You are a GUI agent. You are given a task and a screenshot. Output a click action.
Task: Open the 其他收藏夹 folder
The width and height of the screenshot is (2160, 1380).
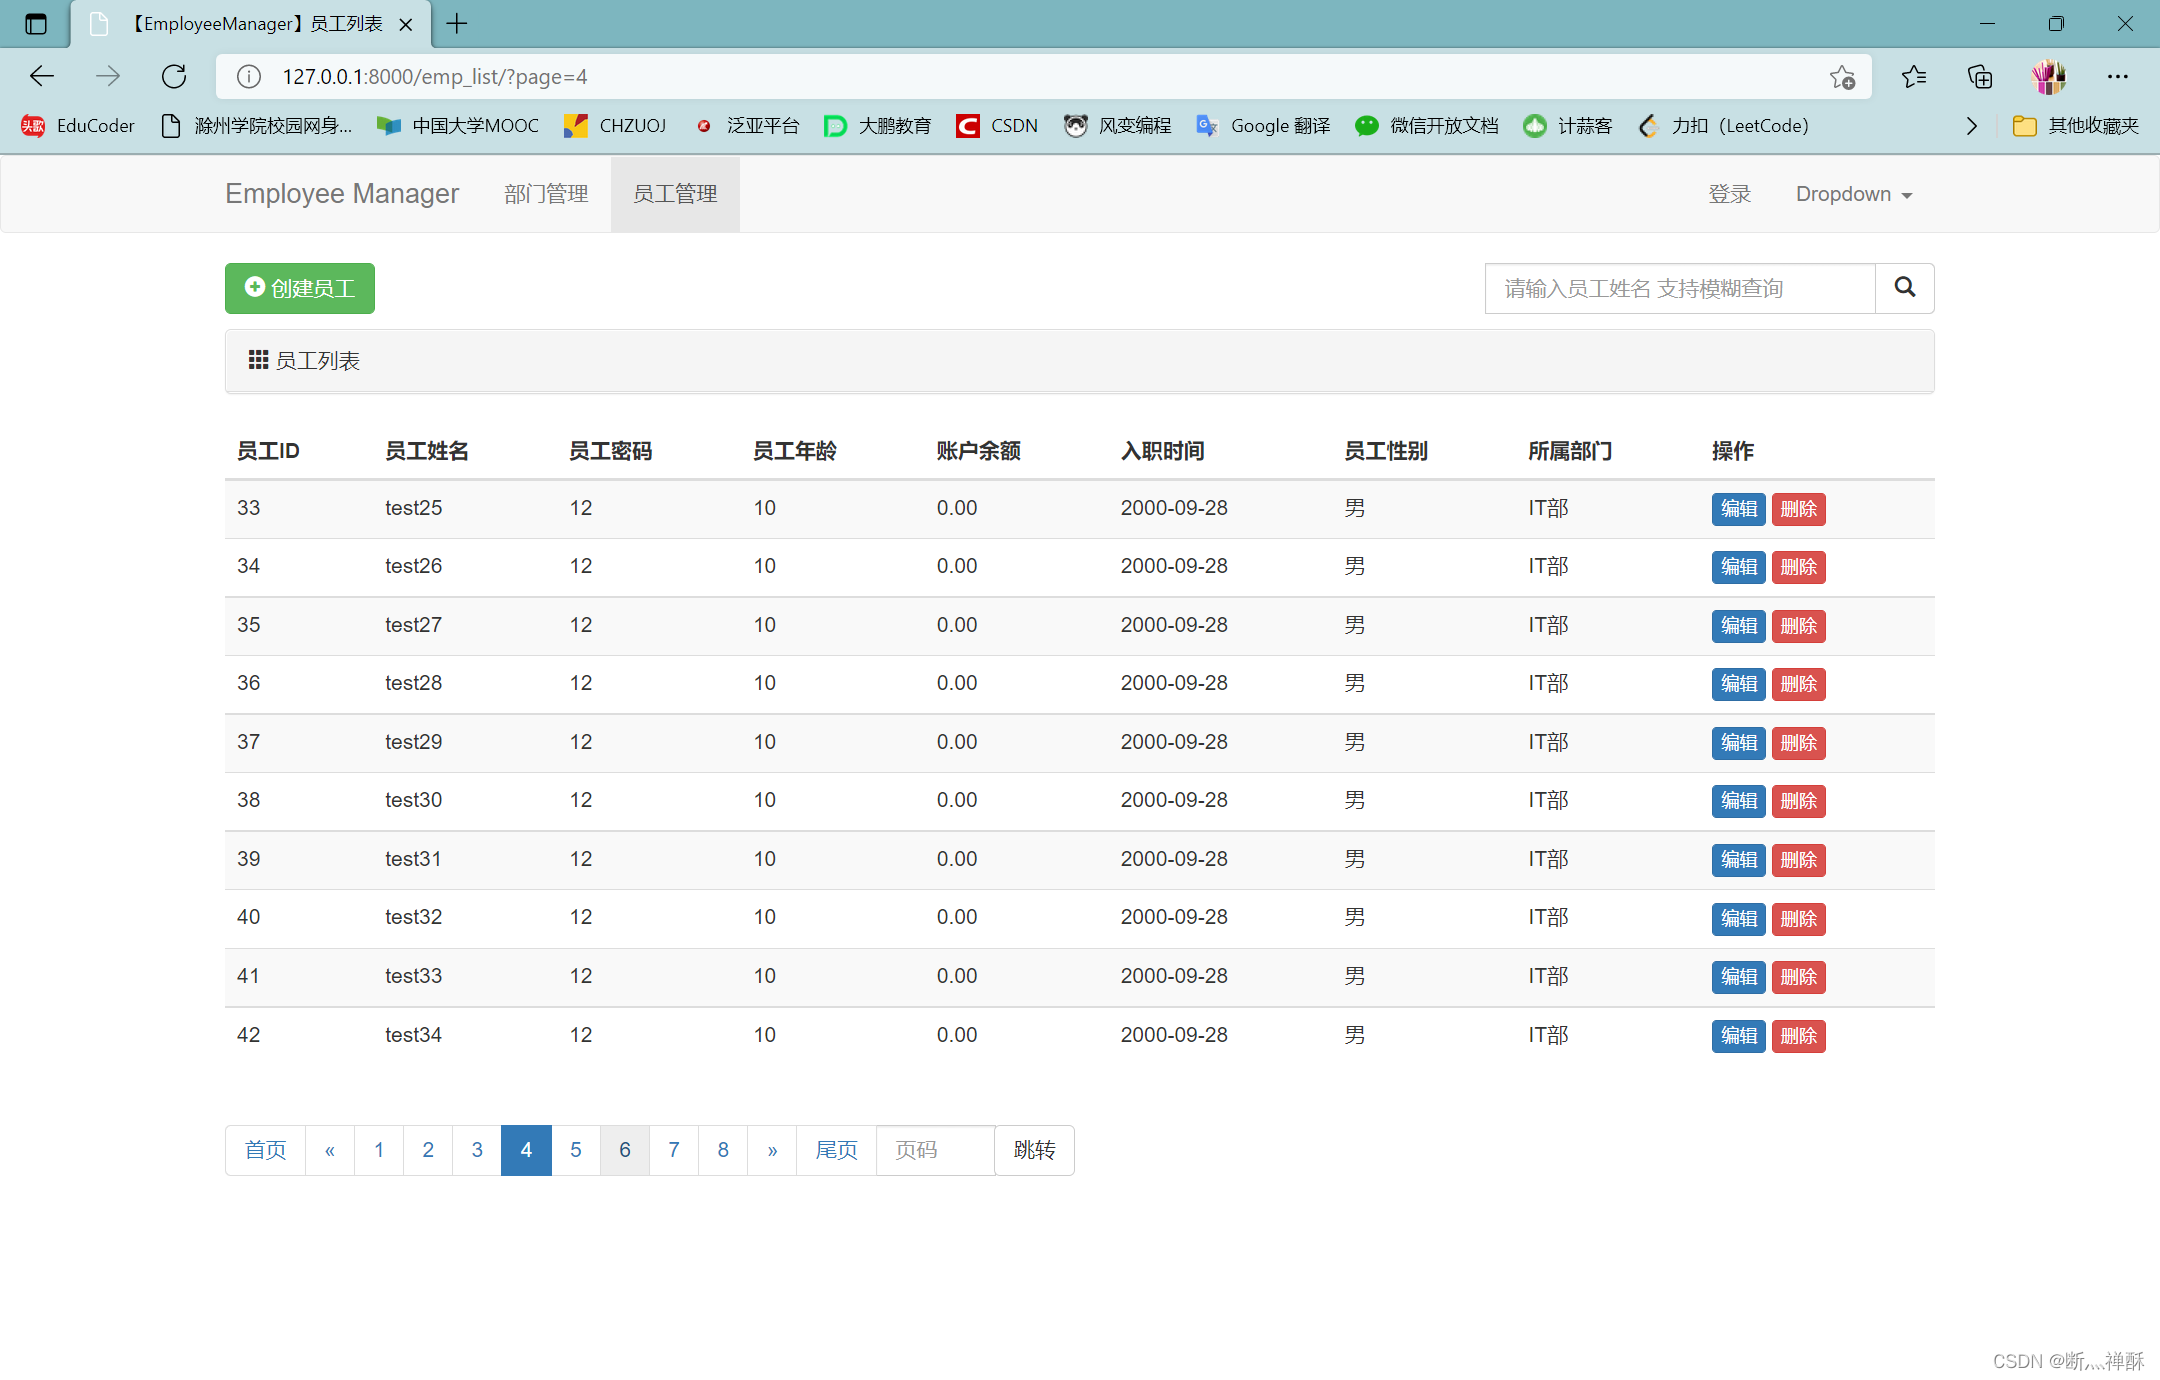(2076, 126)
